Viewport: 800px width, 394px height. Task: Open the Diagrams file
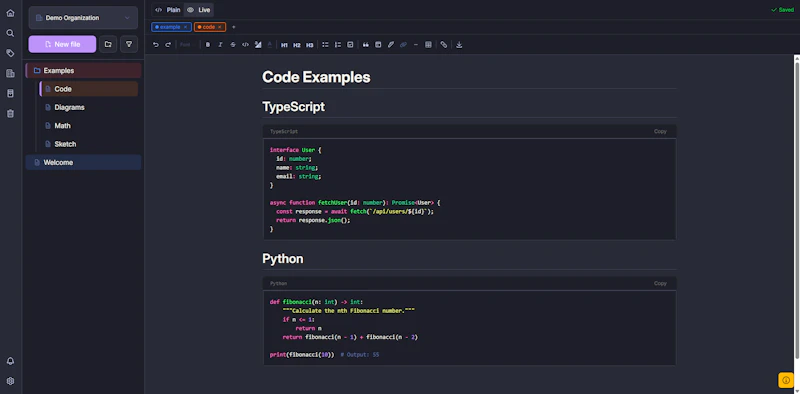pyautogui.click(x=89, y=107)
